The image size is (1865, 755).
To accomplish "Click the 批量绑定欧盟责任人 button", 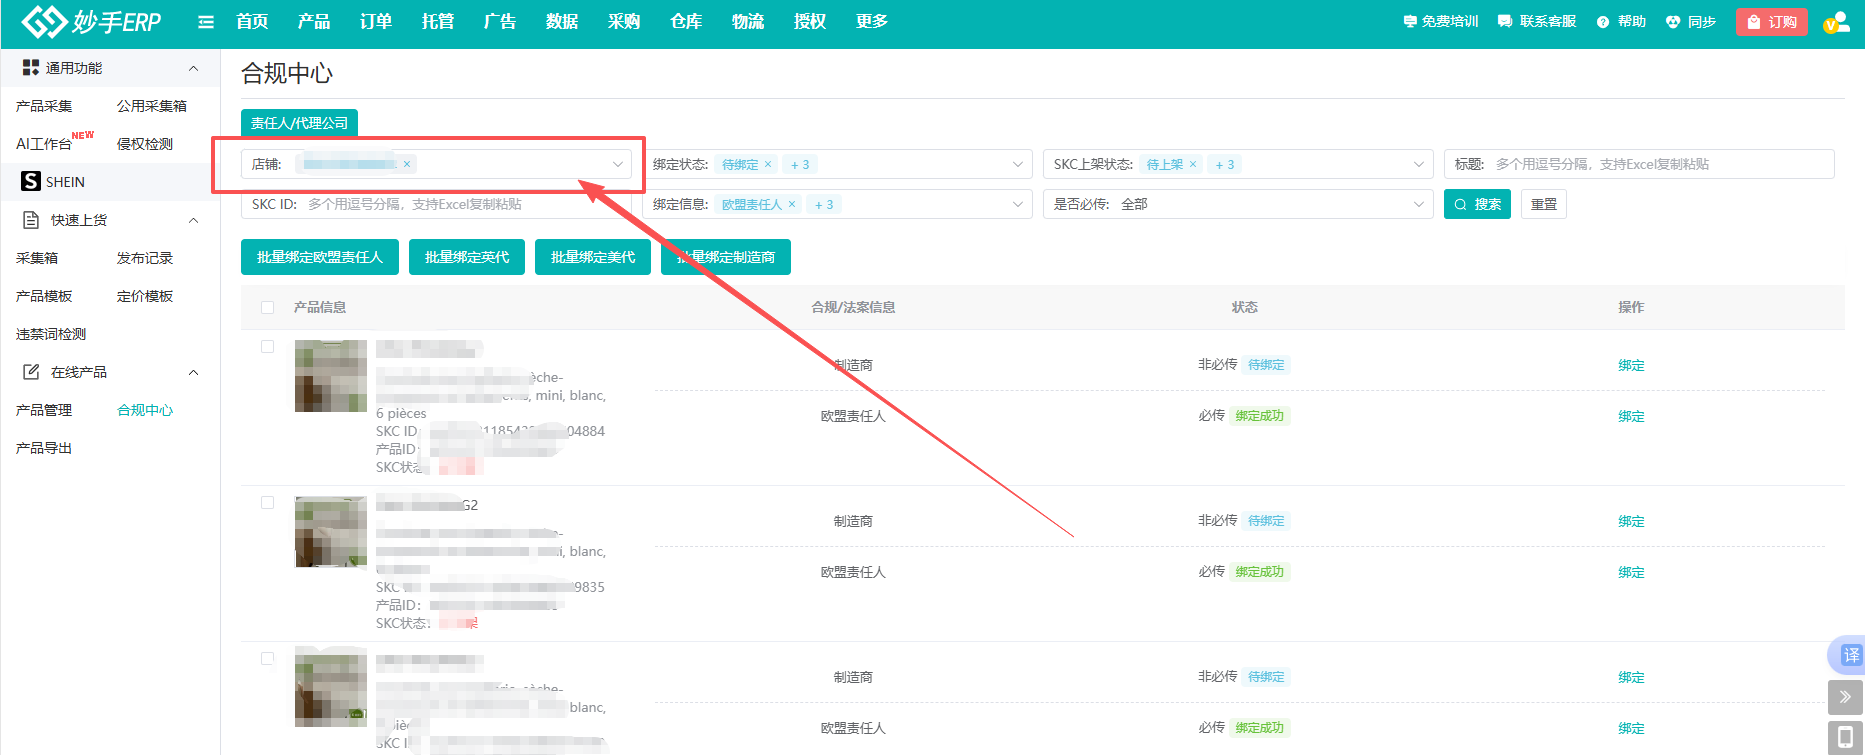I will pyautogui.click(x=320, y=257).
